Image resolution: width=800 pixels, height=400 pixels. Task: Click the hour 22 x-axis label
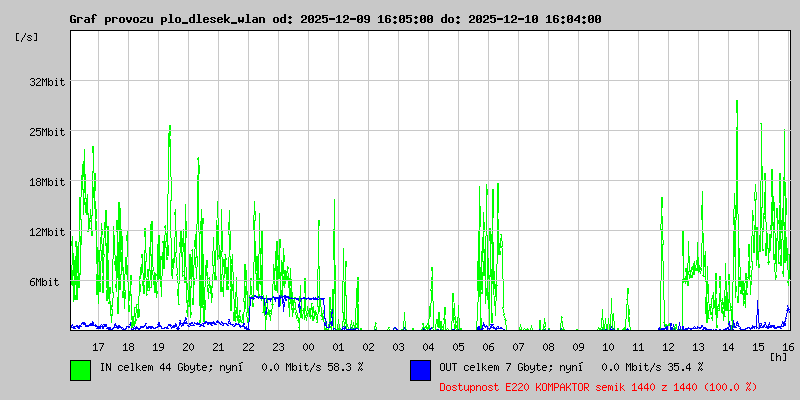(248, 347)
